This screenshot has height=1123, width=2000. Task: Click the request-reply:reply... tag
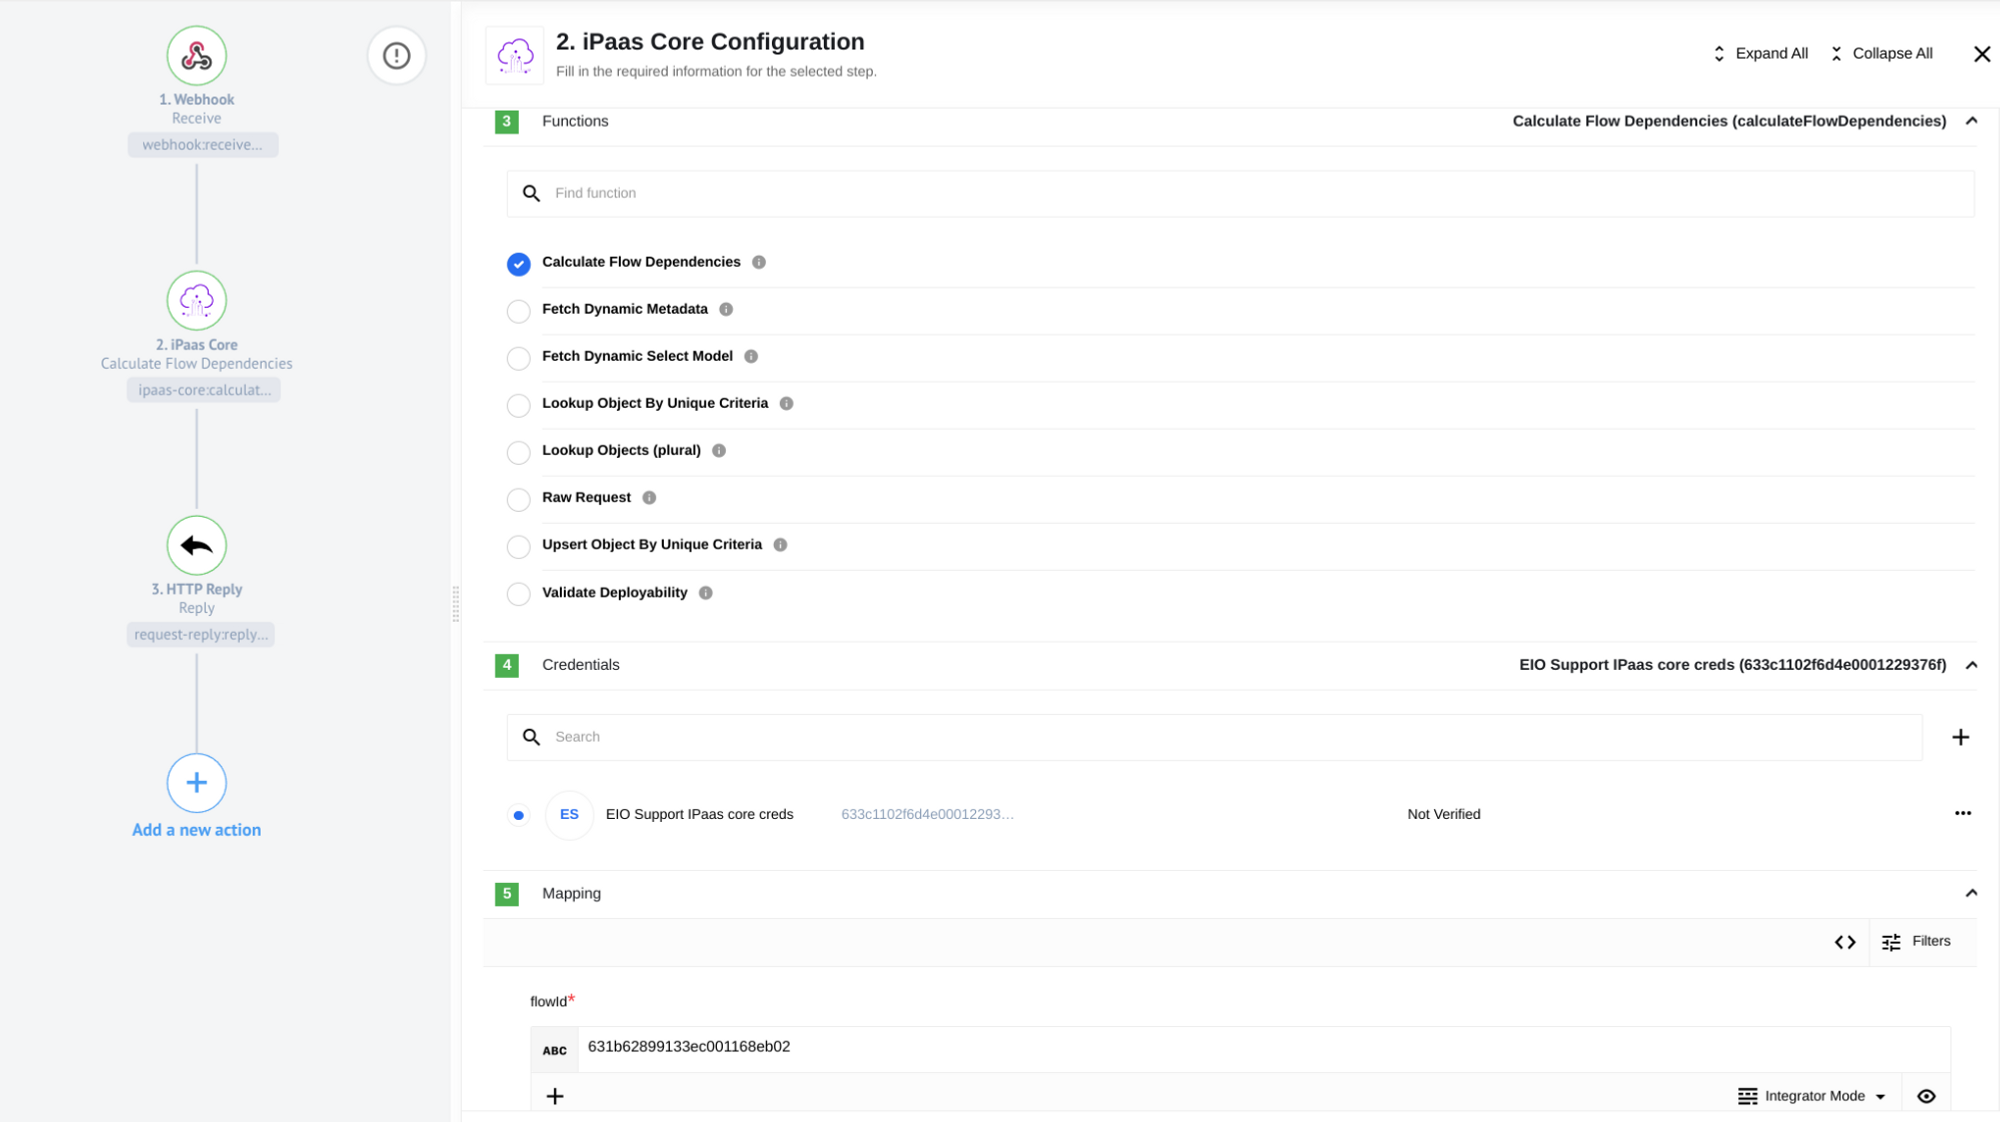201,635
